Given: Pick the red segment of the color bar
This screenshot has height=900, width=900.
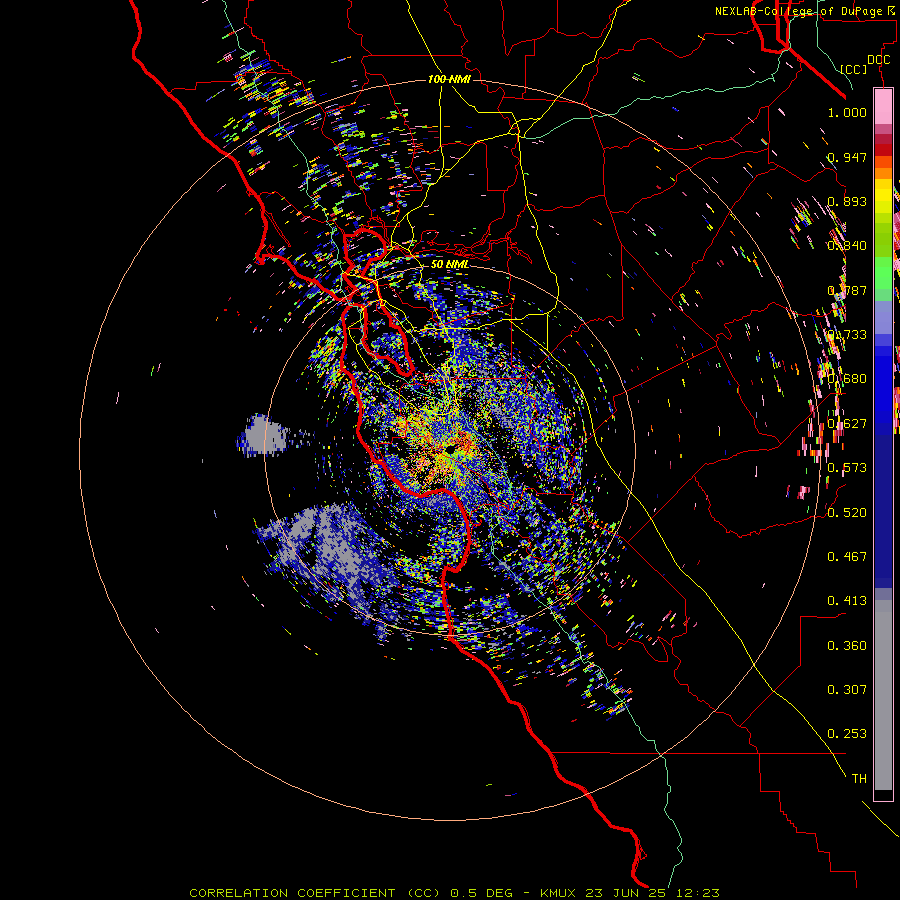Looking at the screenshot, I should [883, 149].
